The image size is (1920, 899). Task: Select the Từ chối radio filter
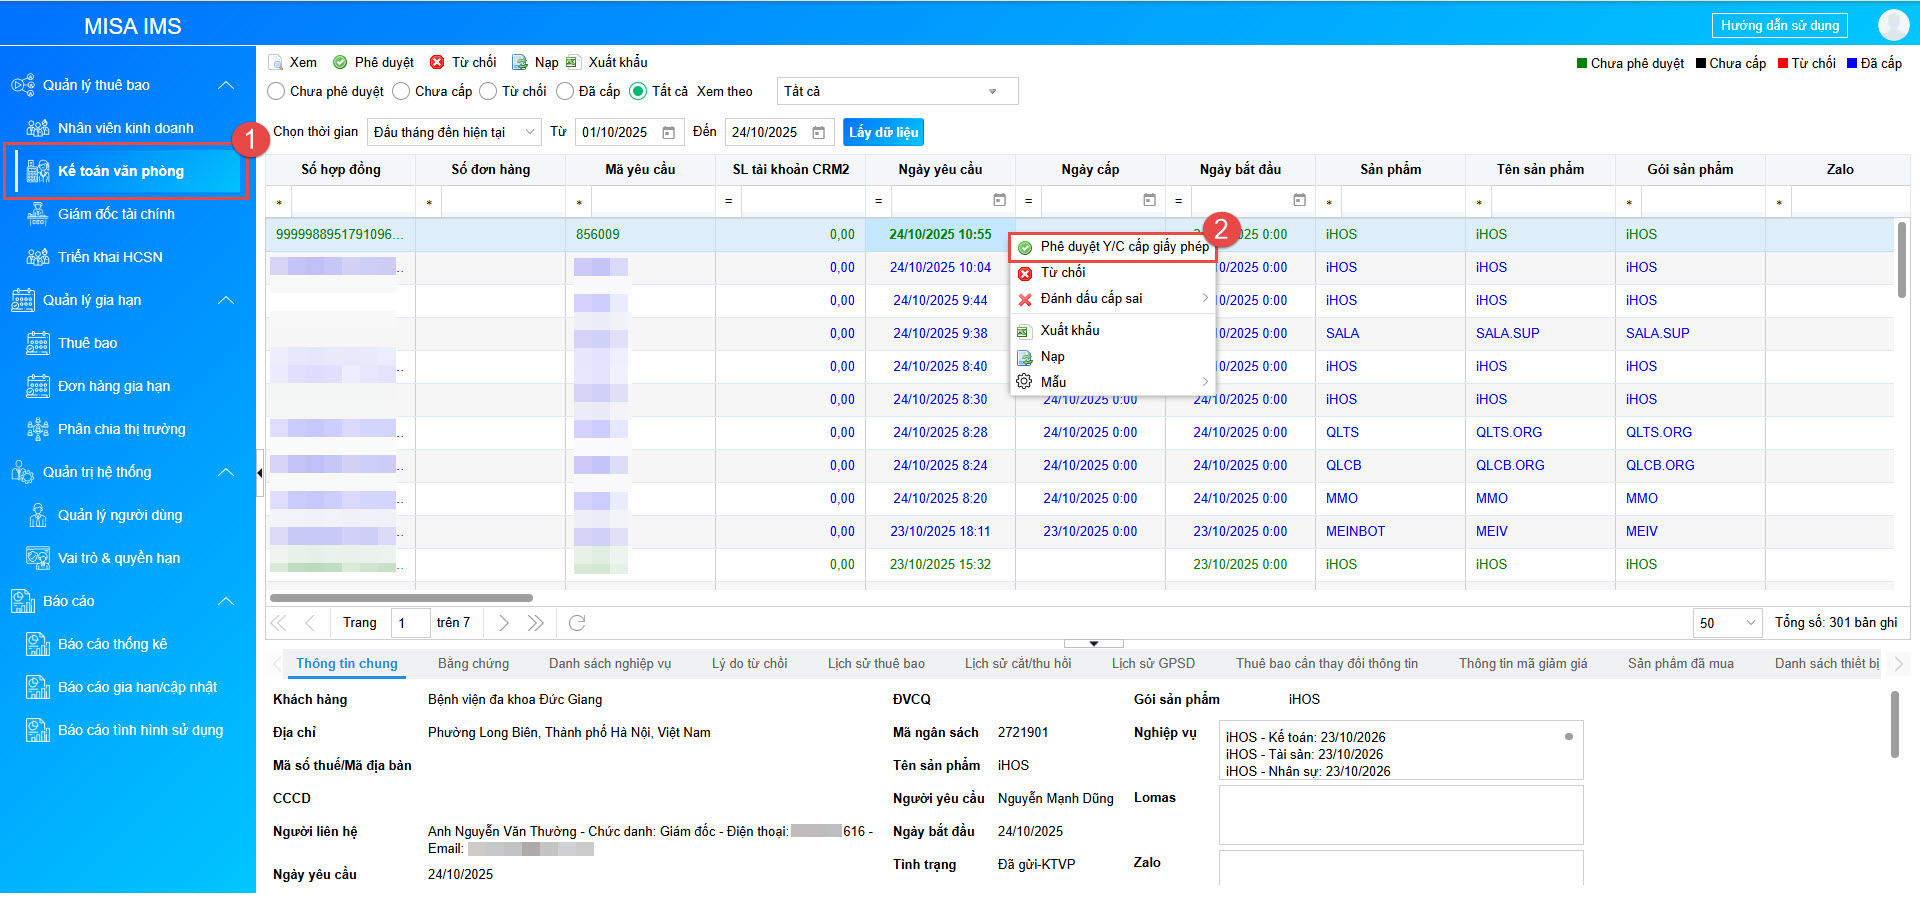[488, 91]
